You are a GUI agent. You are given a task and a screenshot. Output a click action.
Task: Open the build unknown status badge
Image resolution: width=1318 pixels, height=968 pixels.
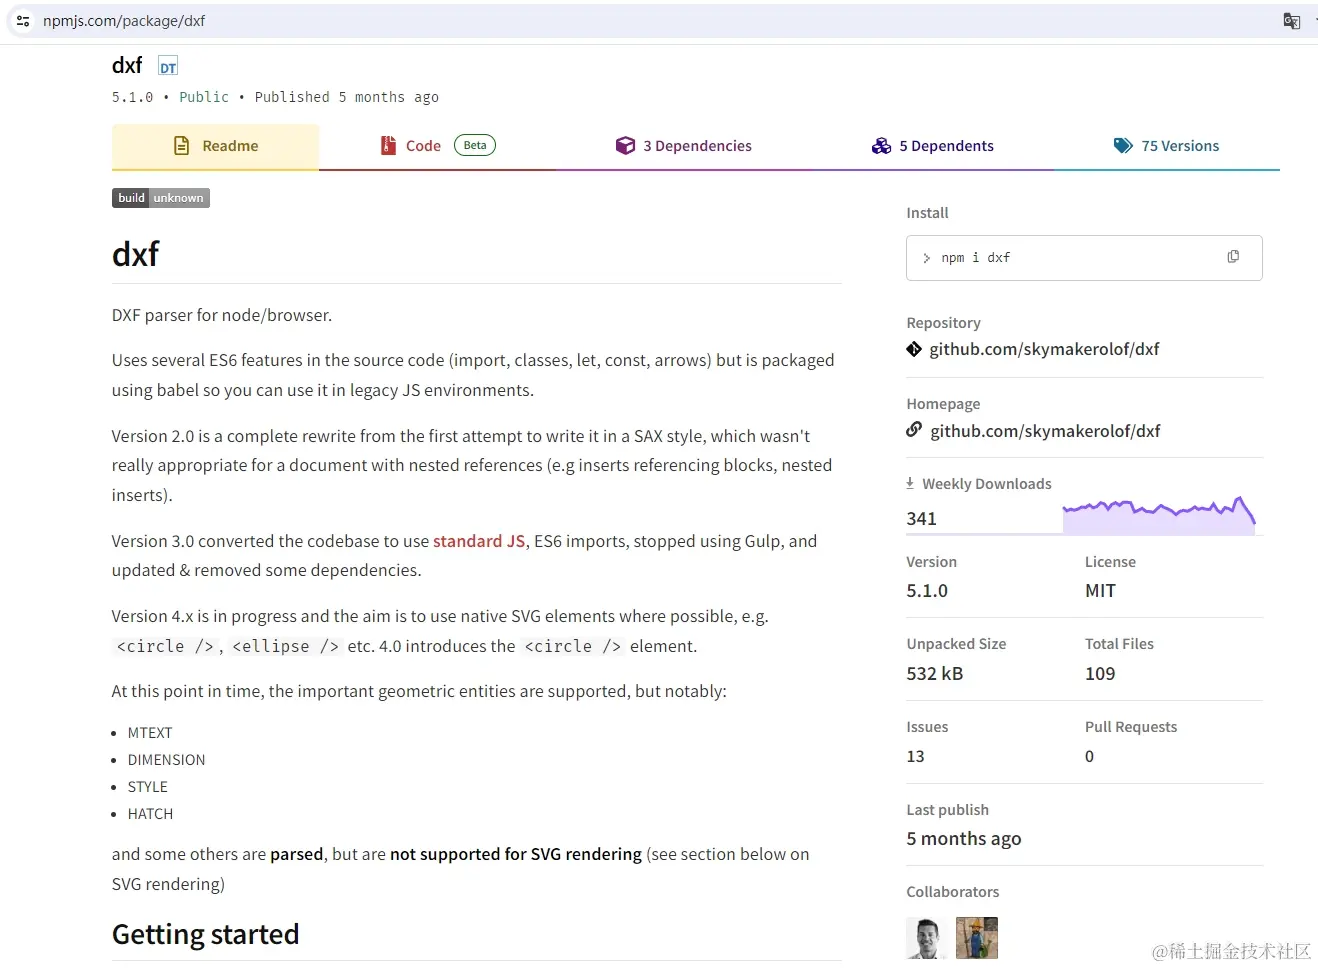[161, 198]
